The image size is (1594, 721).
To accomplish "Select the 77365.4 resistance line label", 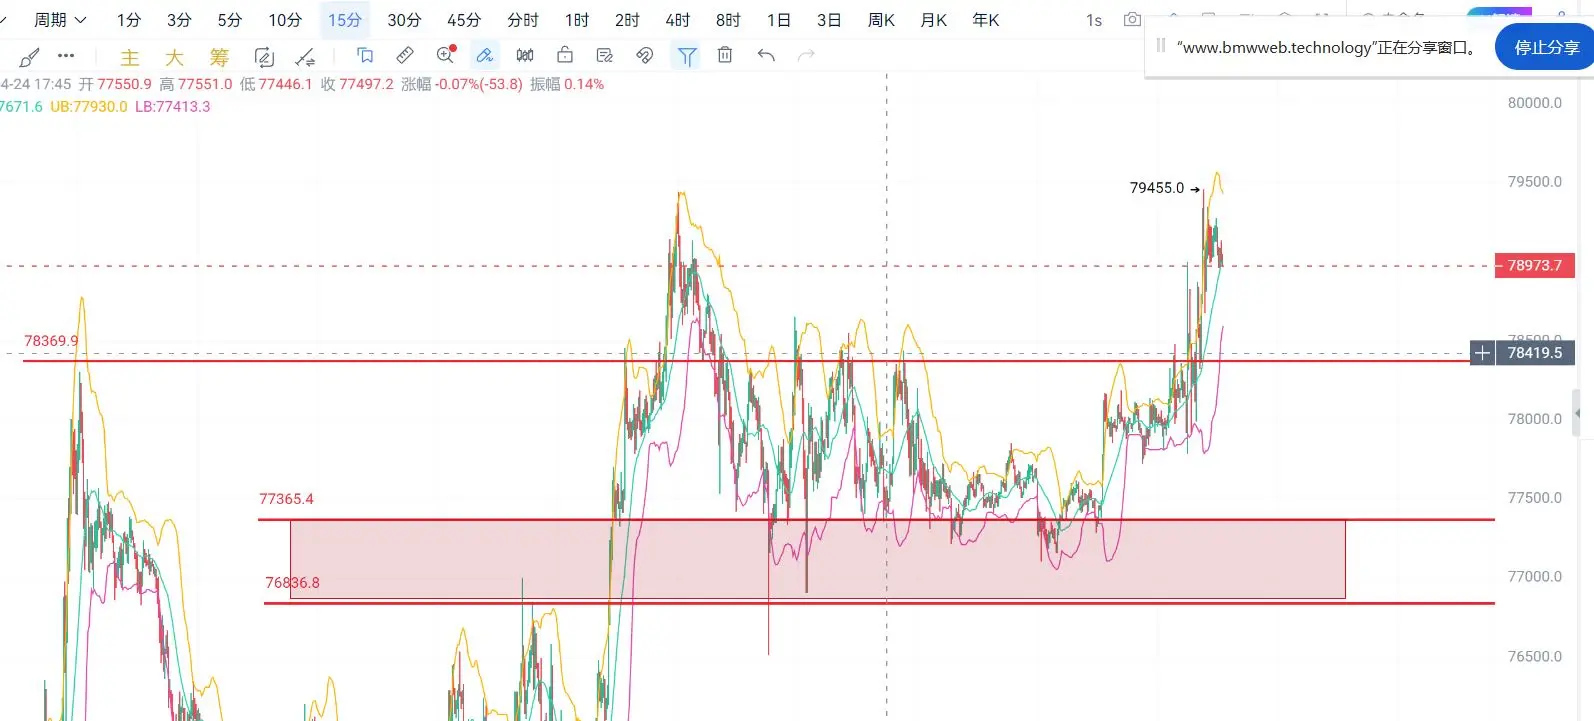I will tap(286, 499).
